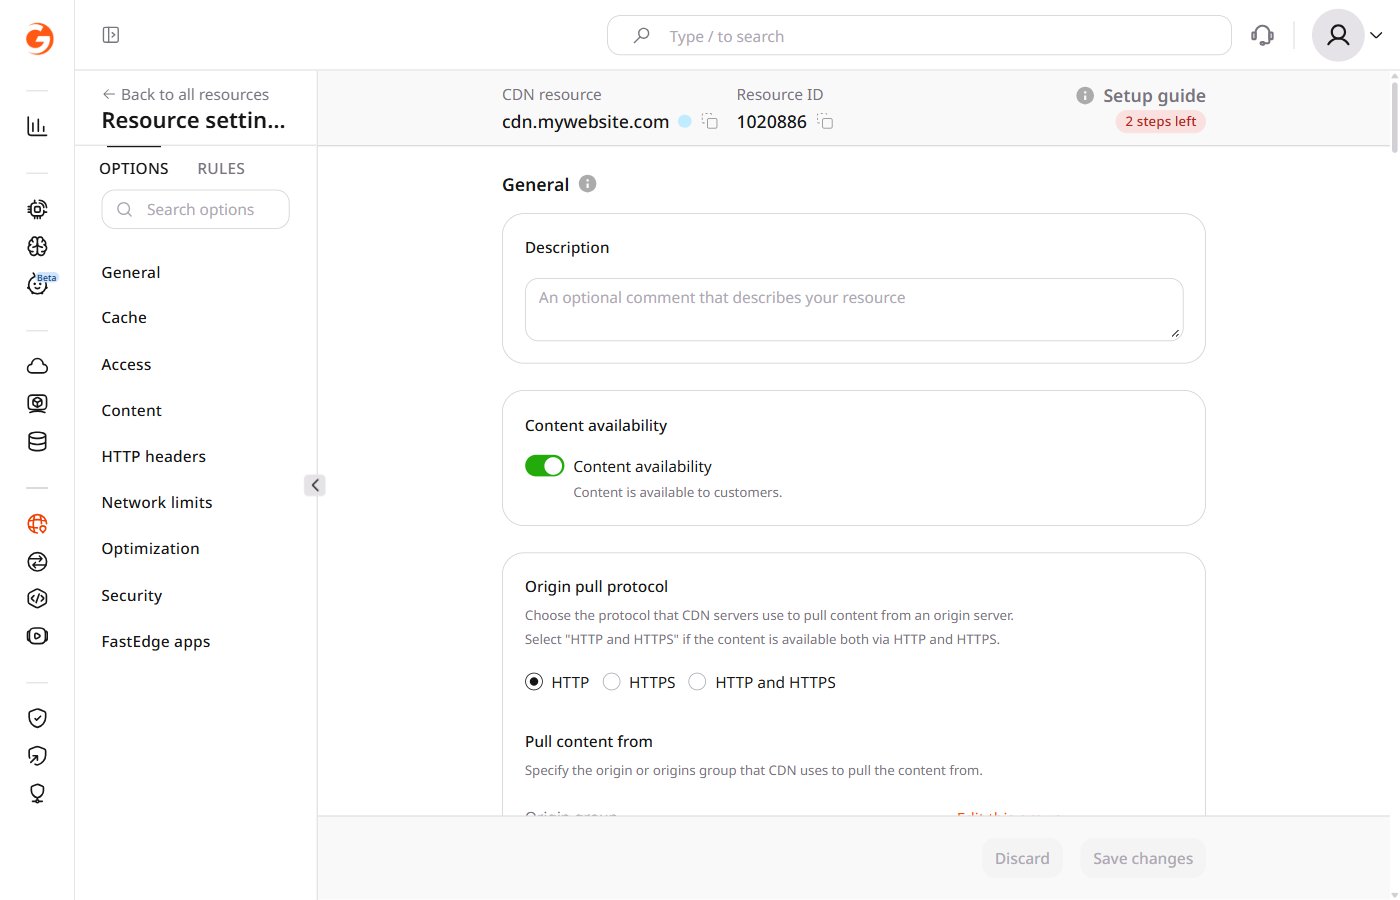The width and height of the screenshot is (1400, 900).
Task: Toggle the sidebar panel icon in the top bar
Action: click(111, 35)
